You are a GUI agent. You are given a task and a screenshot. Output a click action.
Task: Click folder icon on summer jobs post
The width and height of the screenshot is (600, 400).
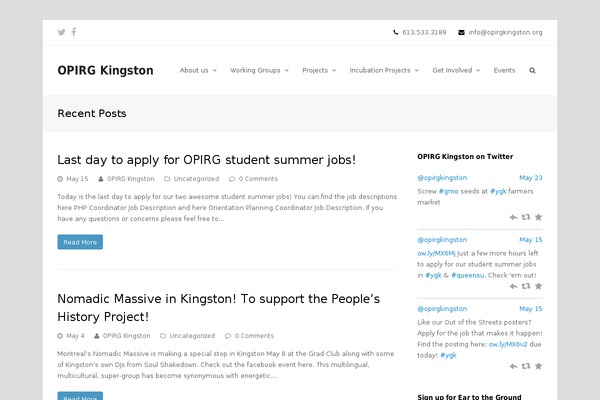[167, 178]
